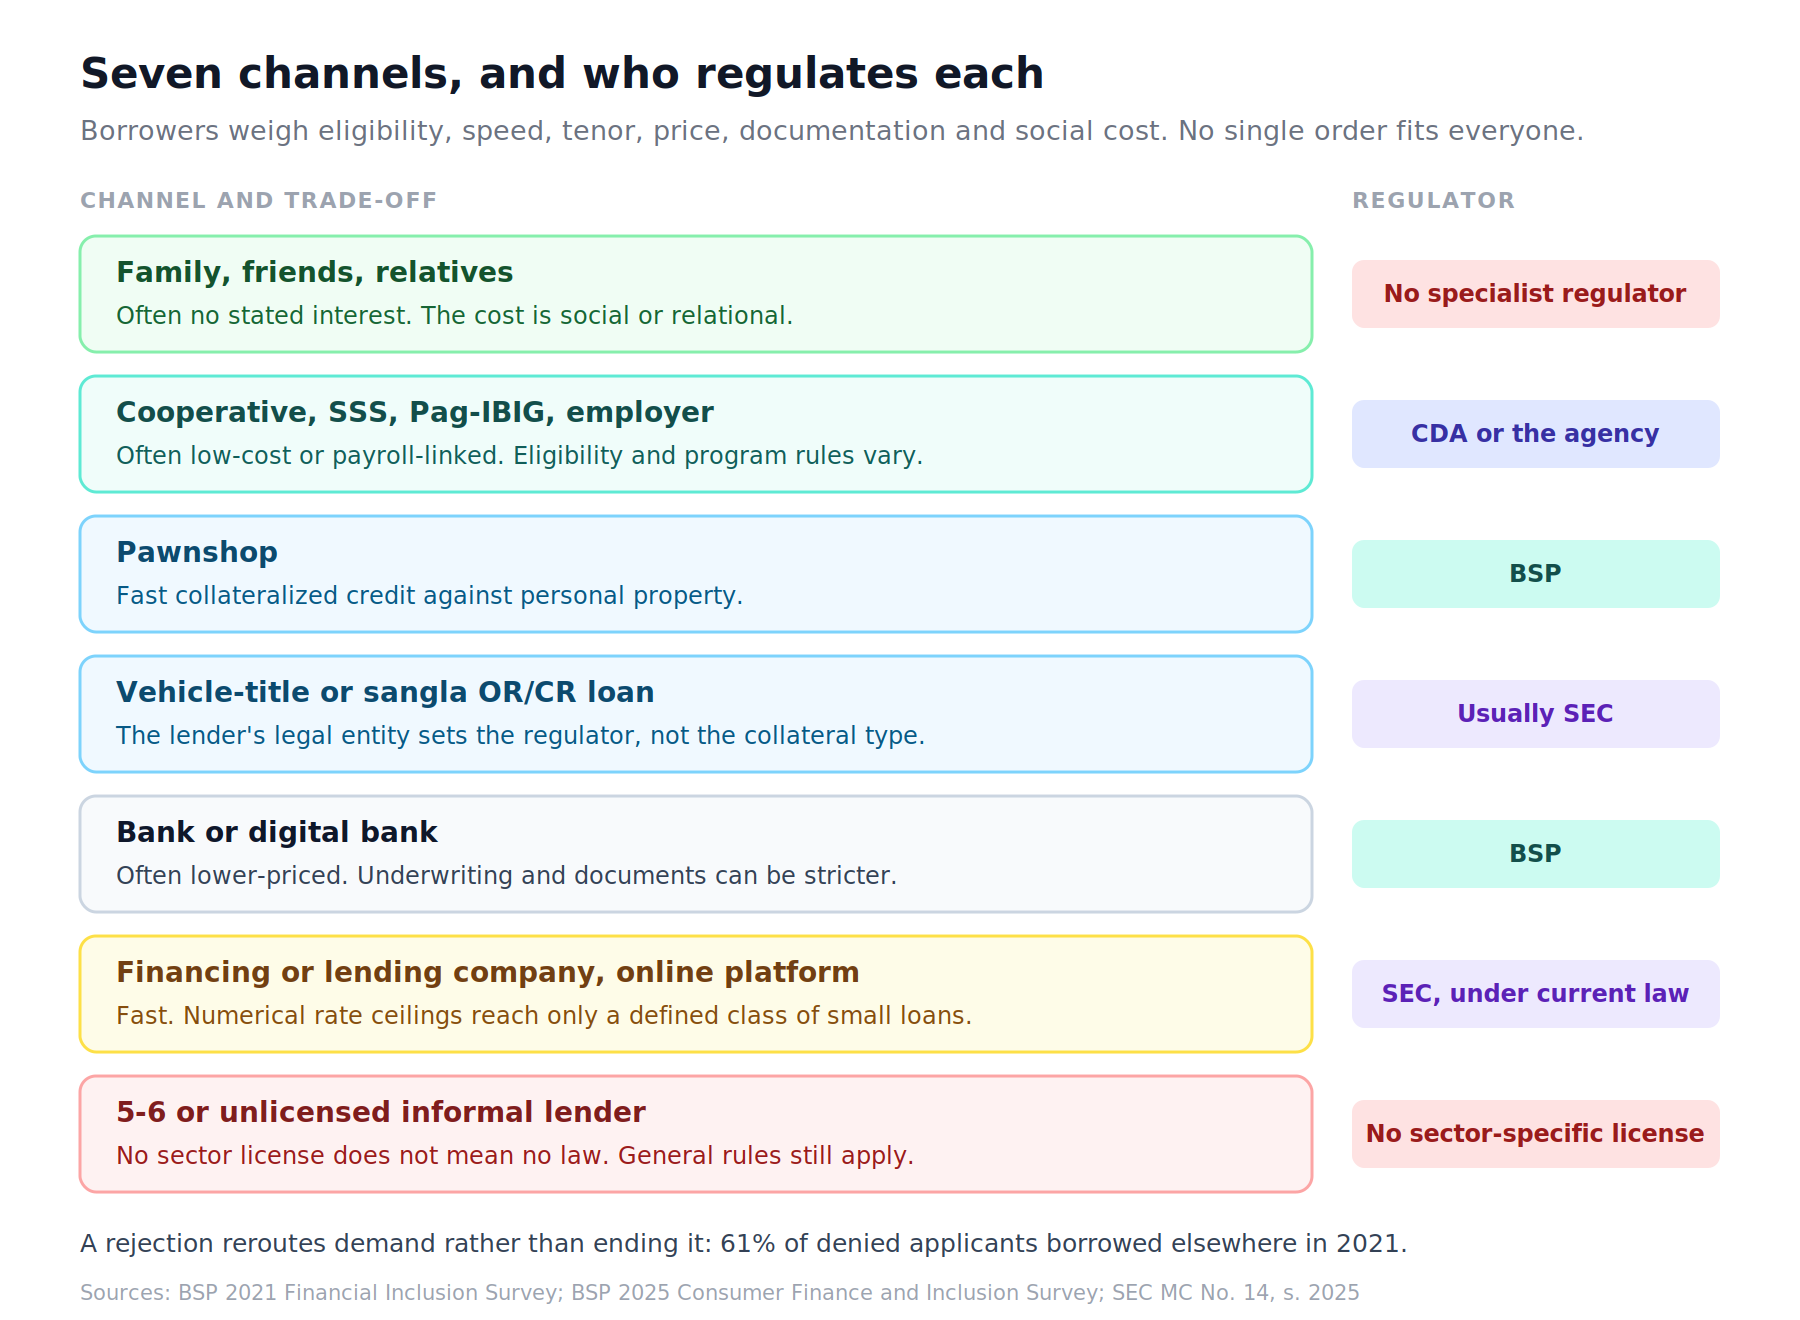Select the 5-6 or unlicensed informal lender card
This screenshot has height=1320, width=1800.
click(696, 1134)
